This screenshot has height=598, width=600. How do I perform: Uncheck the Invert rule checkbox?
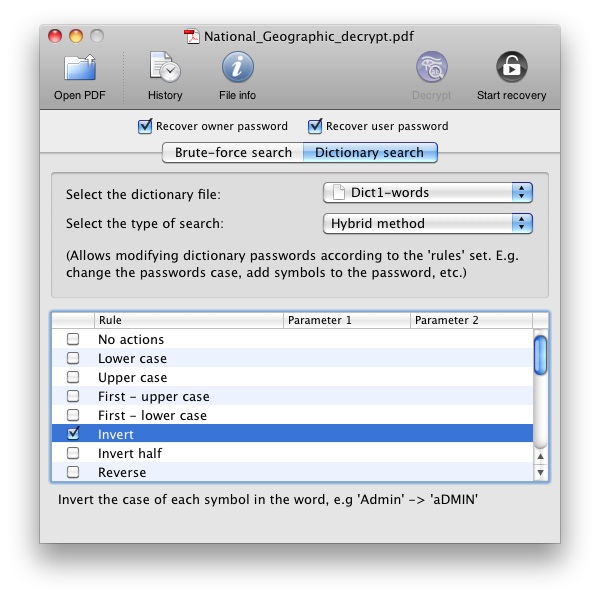click(x=73, y=435)
